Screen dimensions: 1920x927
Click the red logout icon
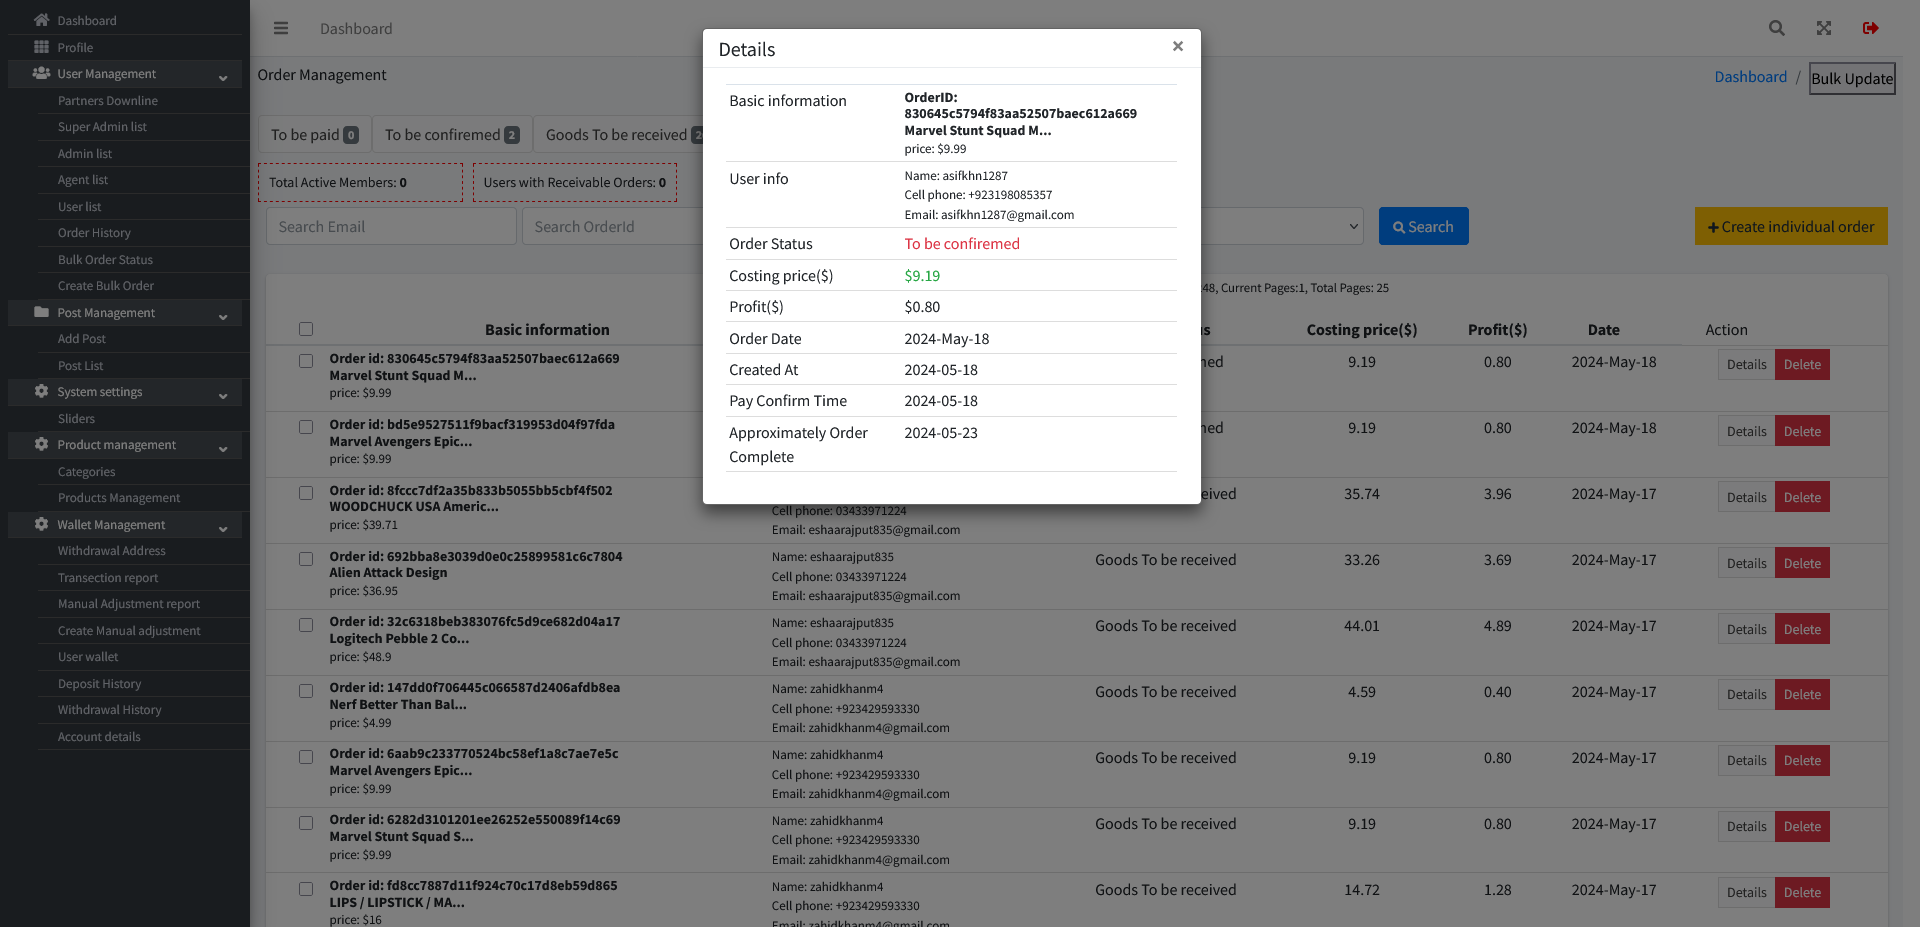pos(1870,28)
